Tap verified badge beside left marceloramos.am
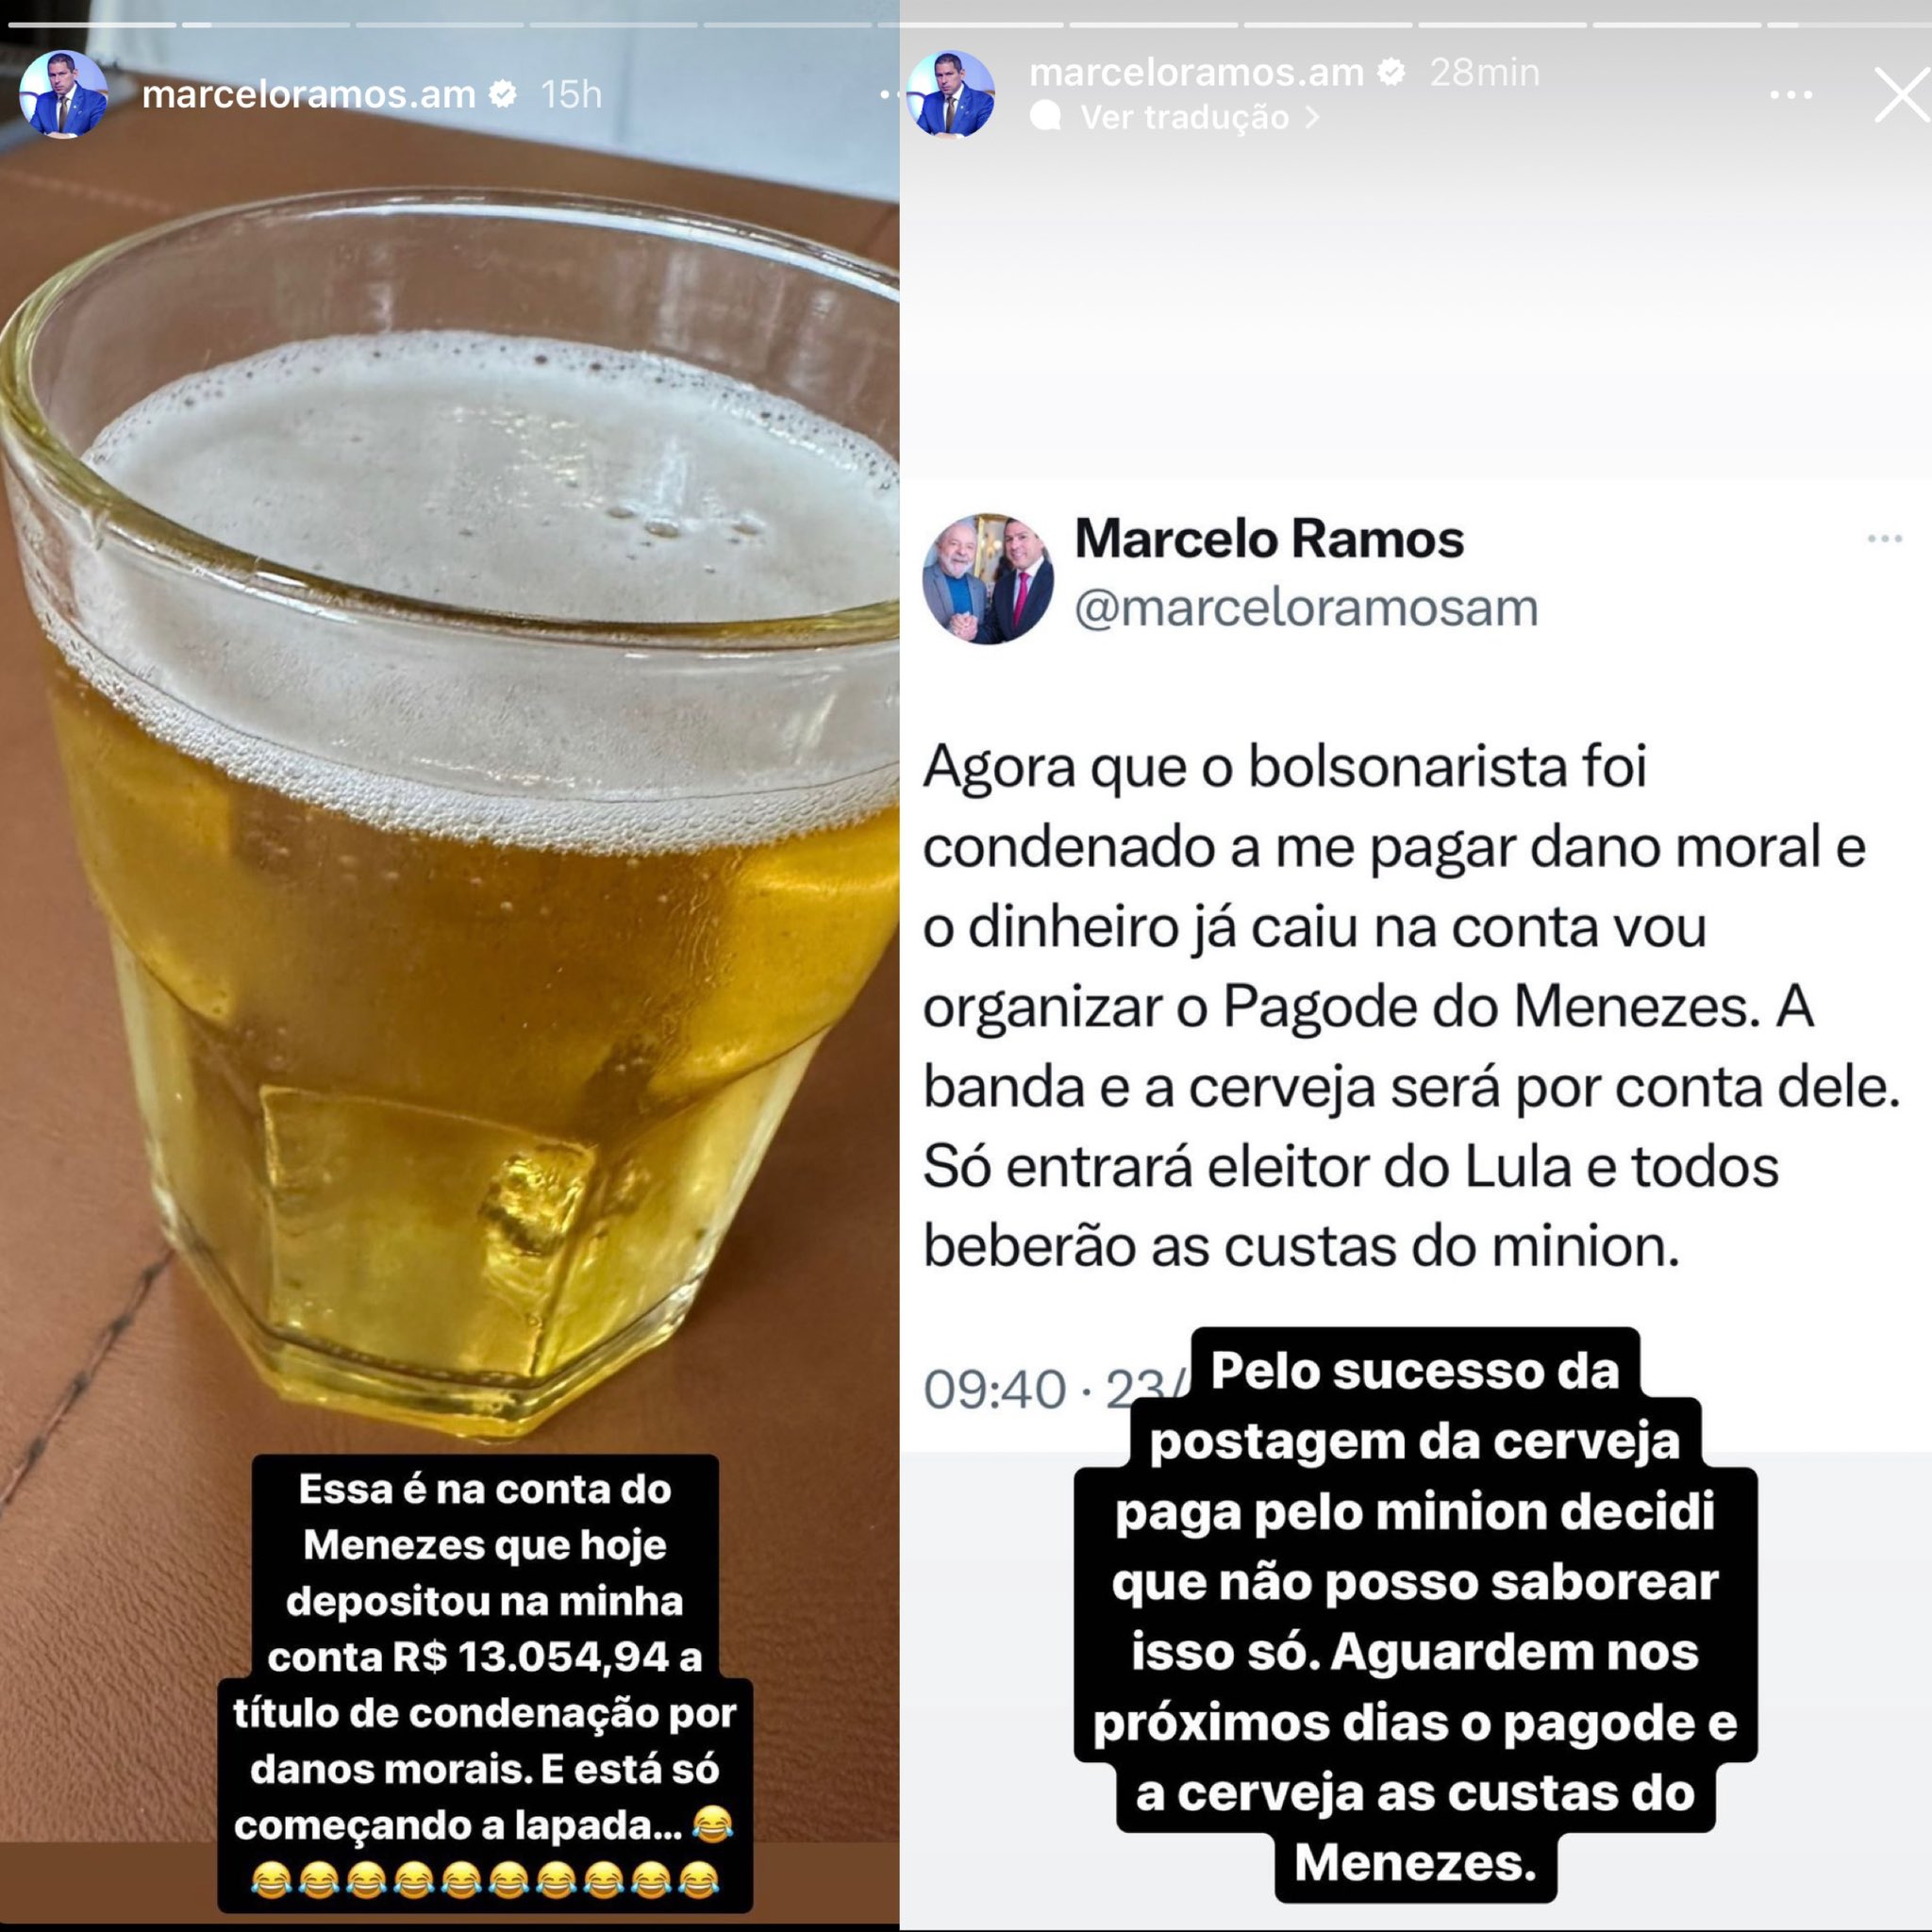The width and height of the screenshot is (1932, 1932). click(503, 94)
